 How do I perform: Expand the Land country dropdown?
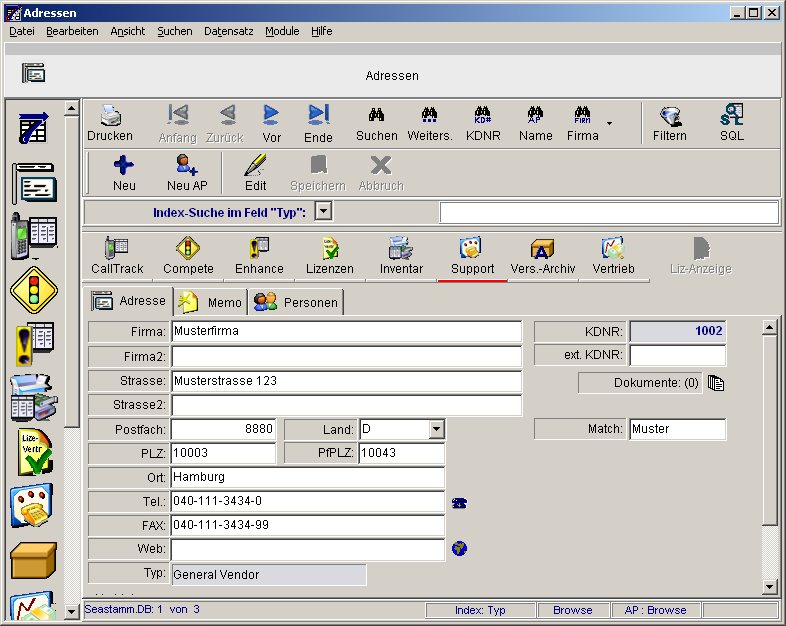point(436,429)
